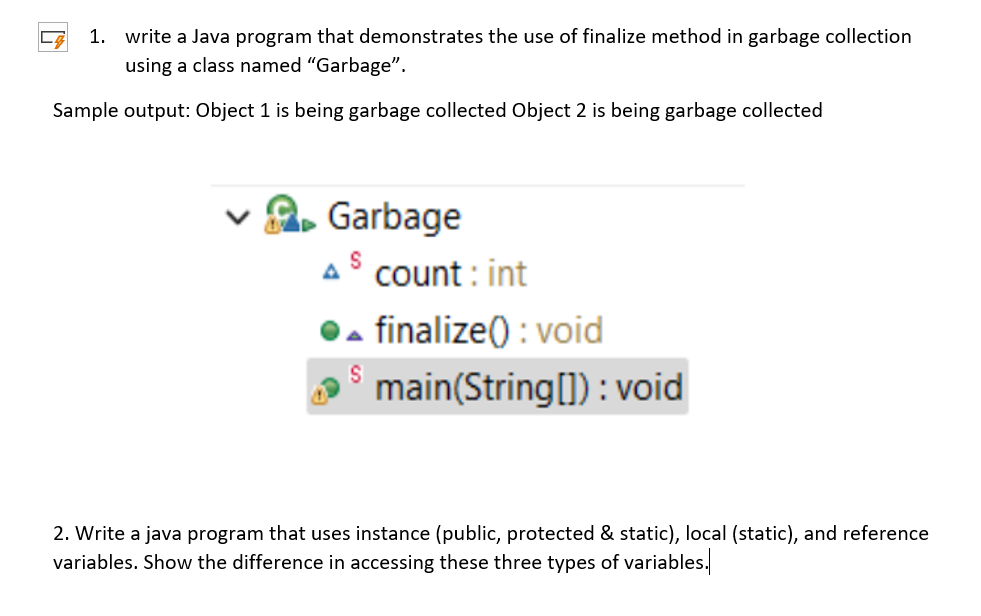Click the main method icon with warning badge
Image resolution: width=981 pixels, height=616 pixels.
tap(326, 390)
